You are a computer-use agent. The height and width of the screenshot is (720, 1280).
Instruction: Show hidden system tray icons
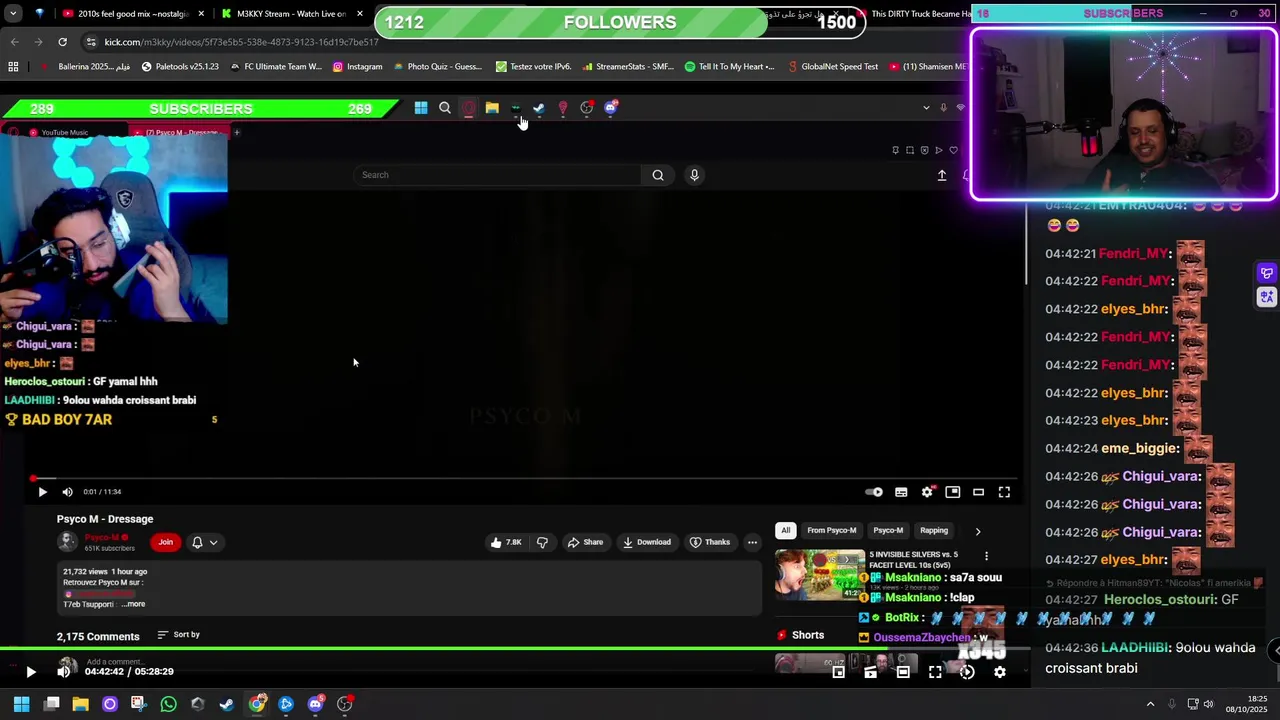tap(1150, 704)
